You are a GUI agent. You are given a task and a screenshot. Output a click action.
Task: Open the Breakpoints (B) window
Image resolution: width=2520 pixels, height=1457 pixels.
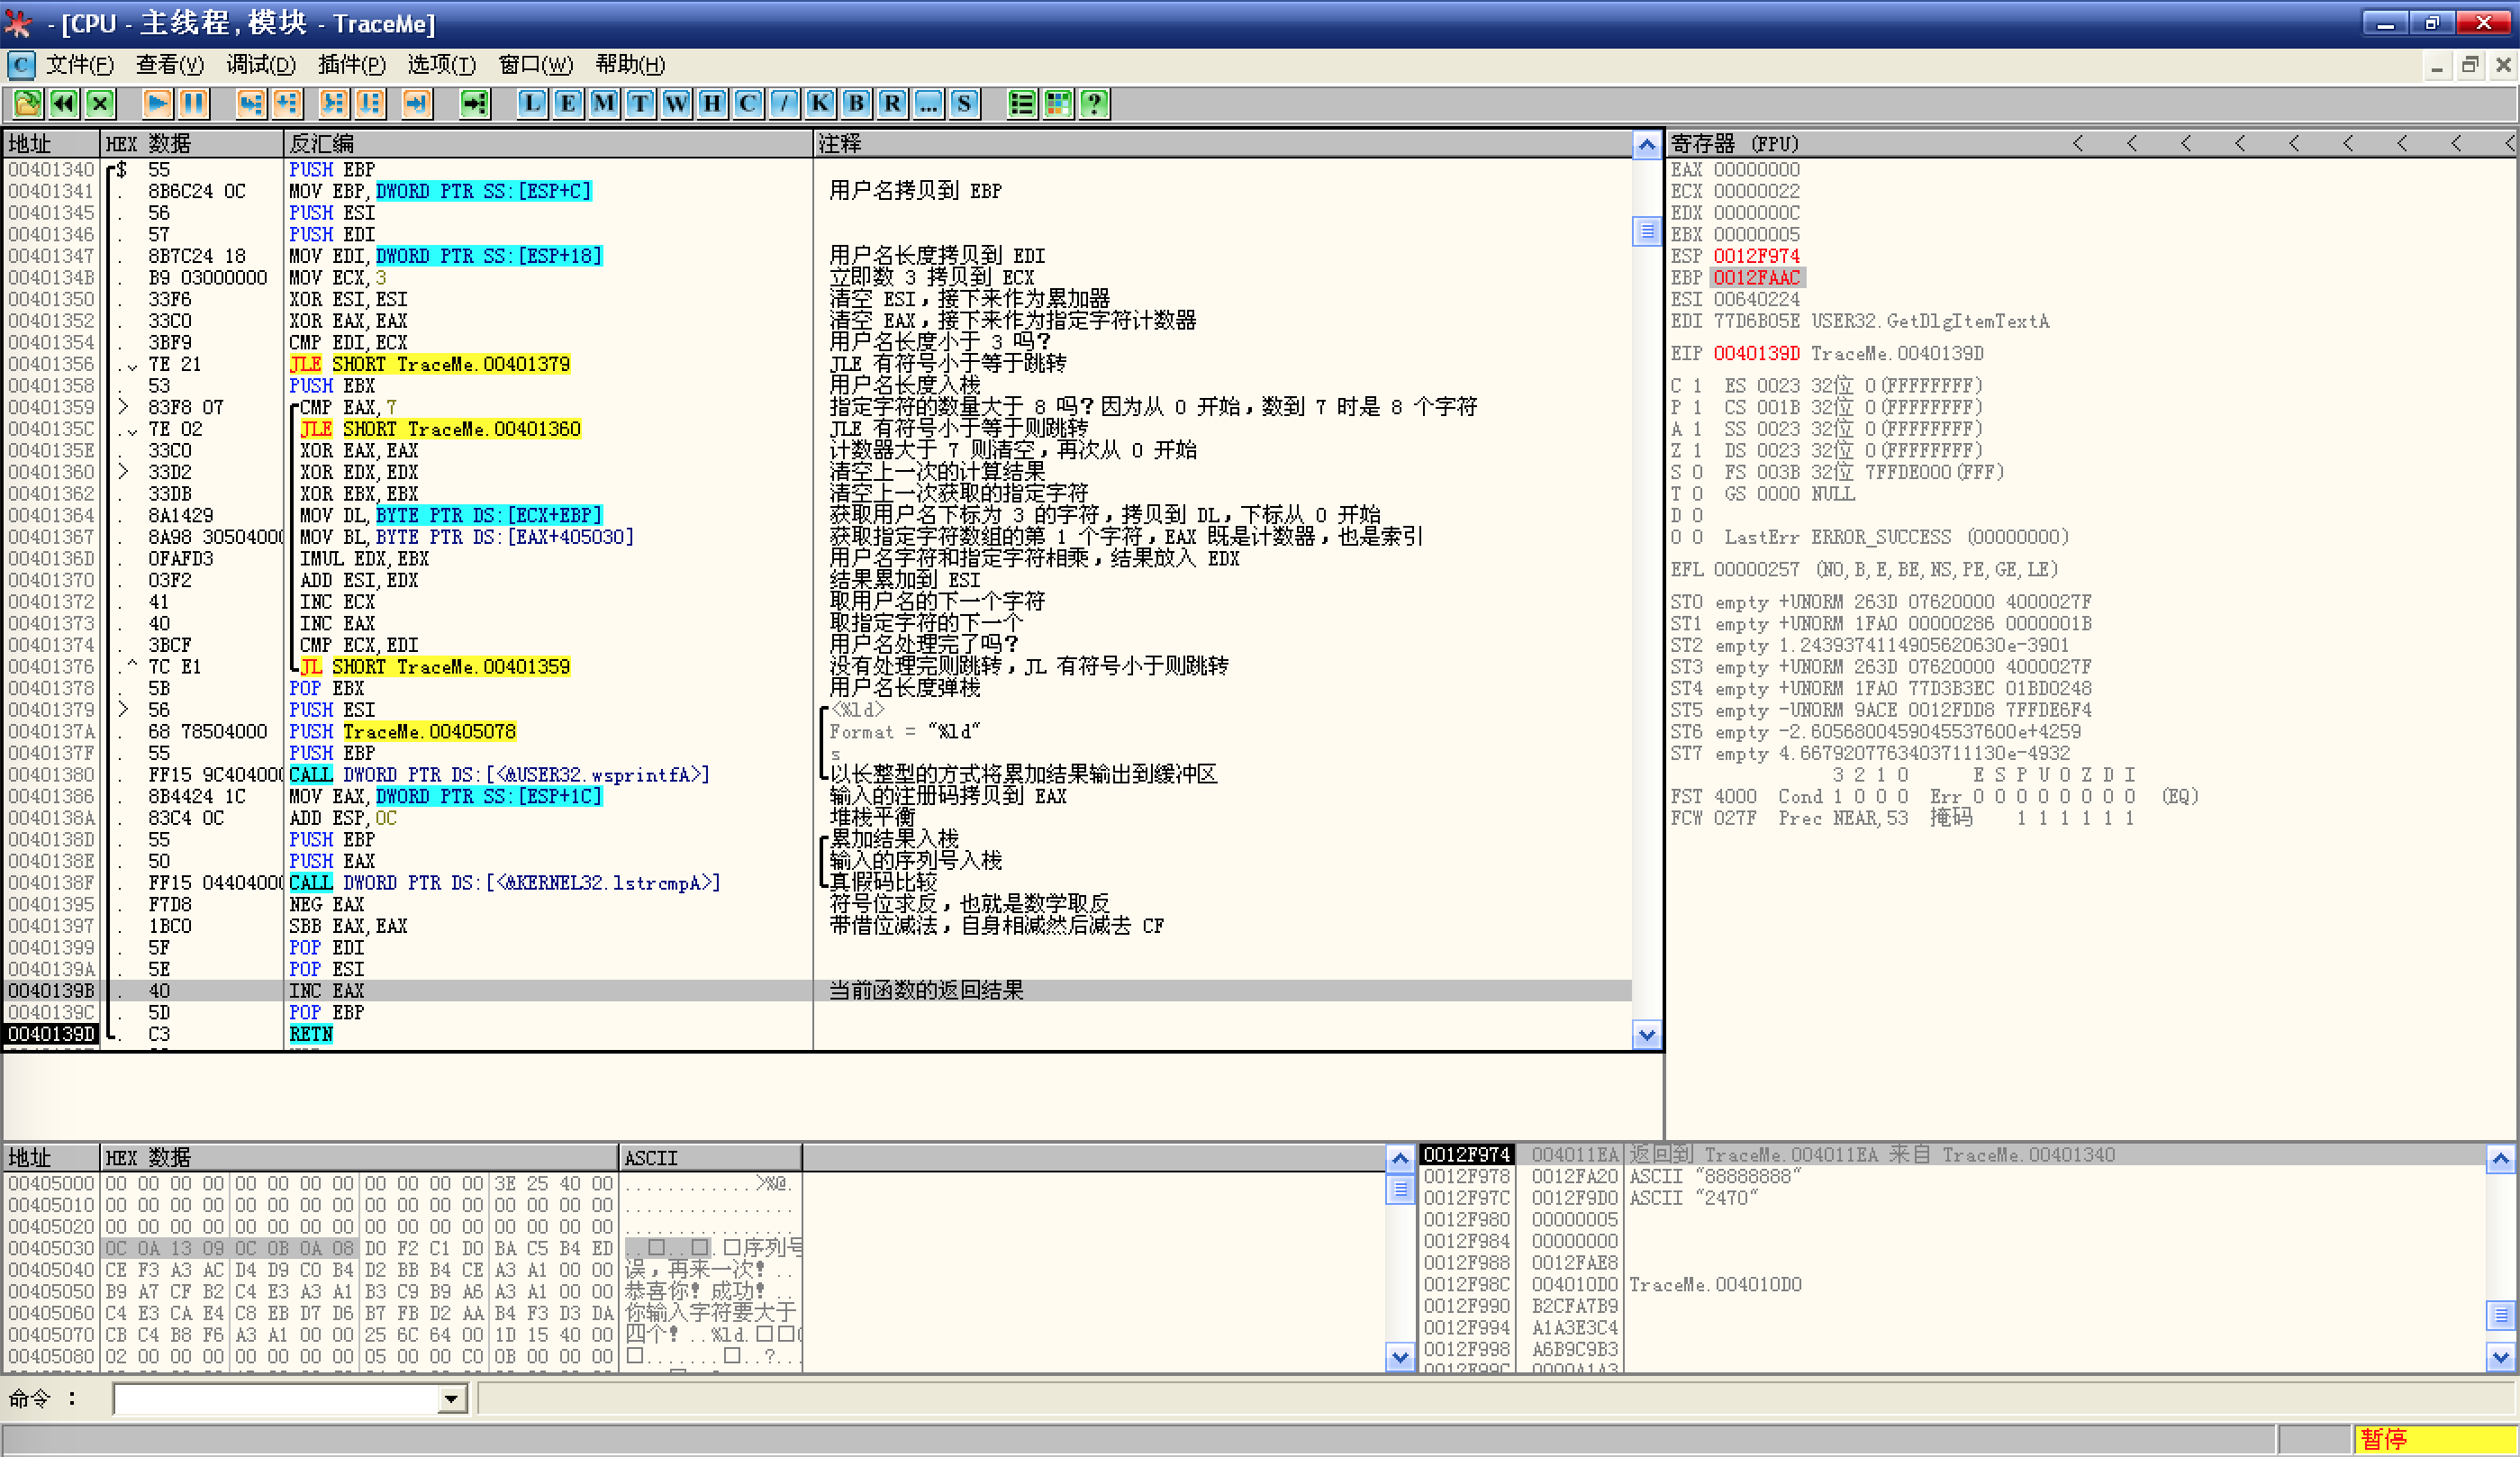856,103
